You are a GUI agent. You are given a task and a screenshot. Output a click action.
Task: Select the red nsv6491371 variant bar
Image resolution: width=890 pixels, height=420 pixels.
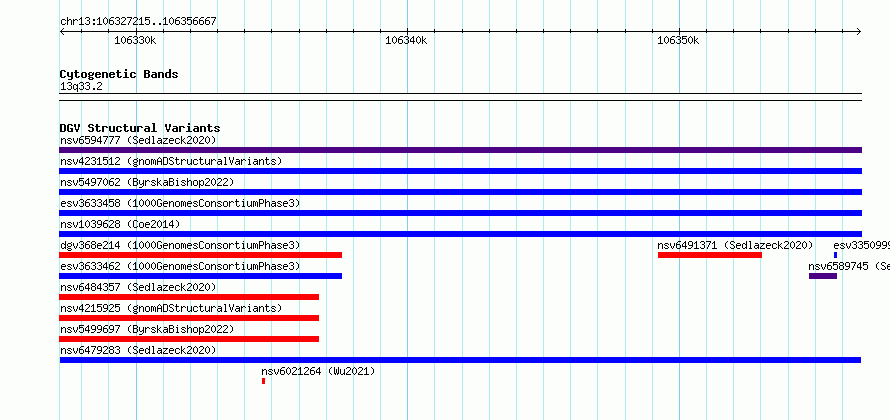click(710, 255)
